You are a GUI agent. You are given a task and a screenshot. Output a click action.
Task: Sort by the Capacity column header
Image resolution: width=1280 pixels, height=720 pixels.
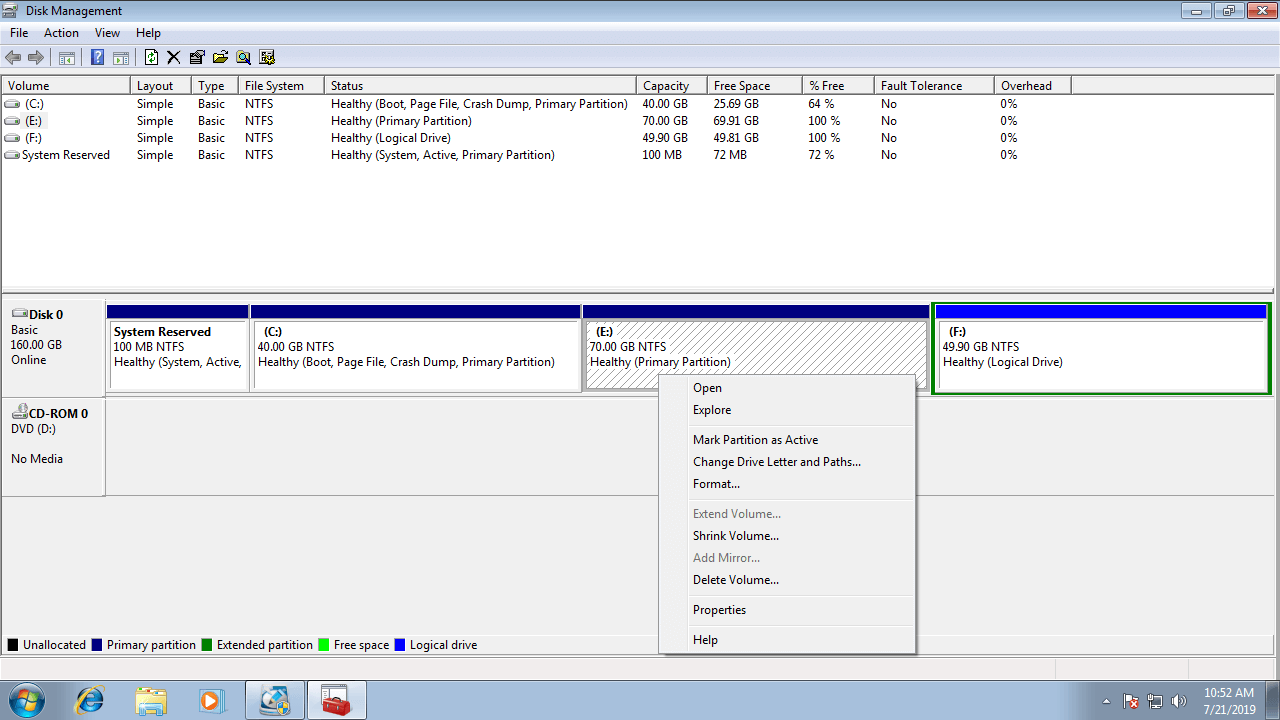[x=666, y=86]
